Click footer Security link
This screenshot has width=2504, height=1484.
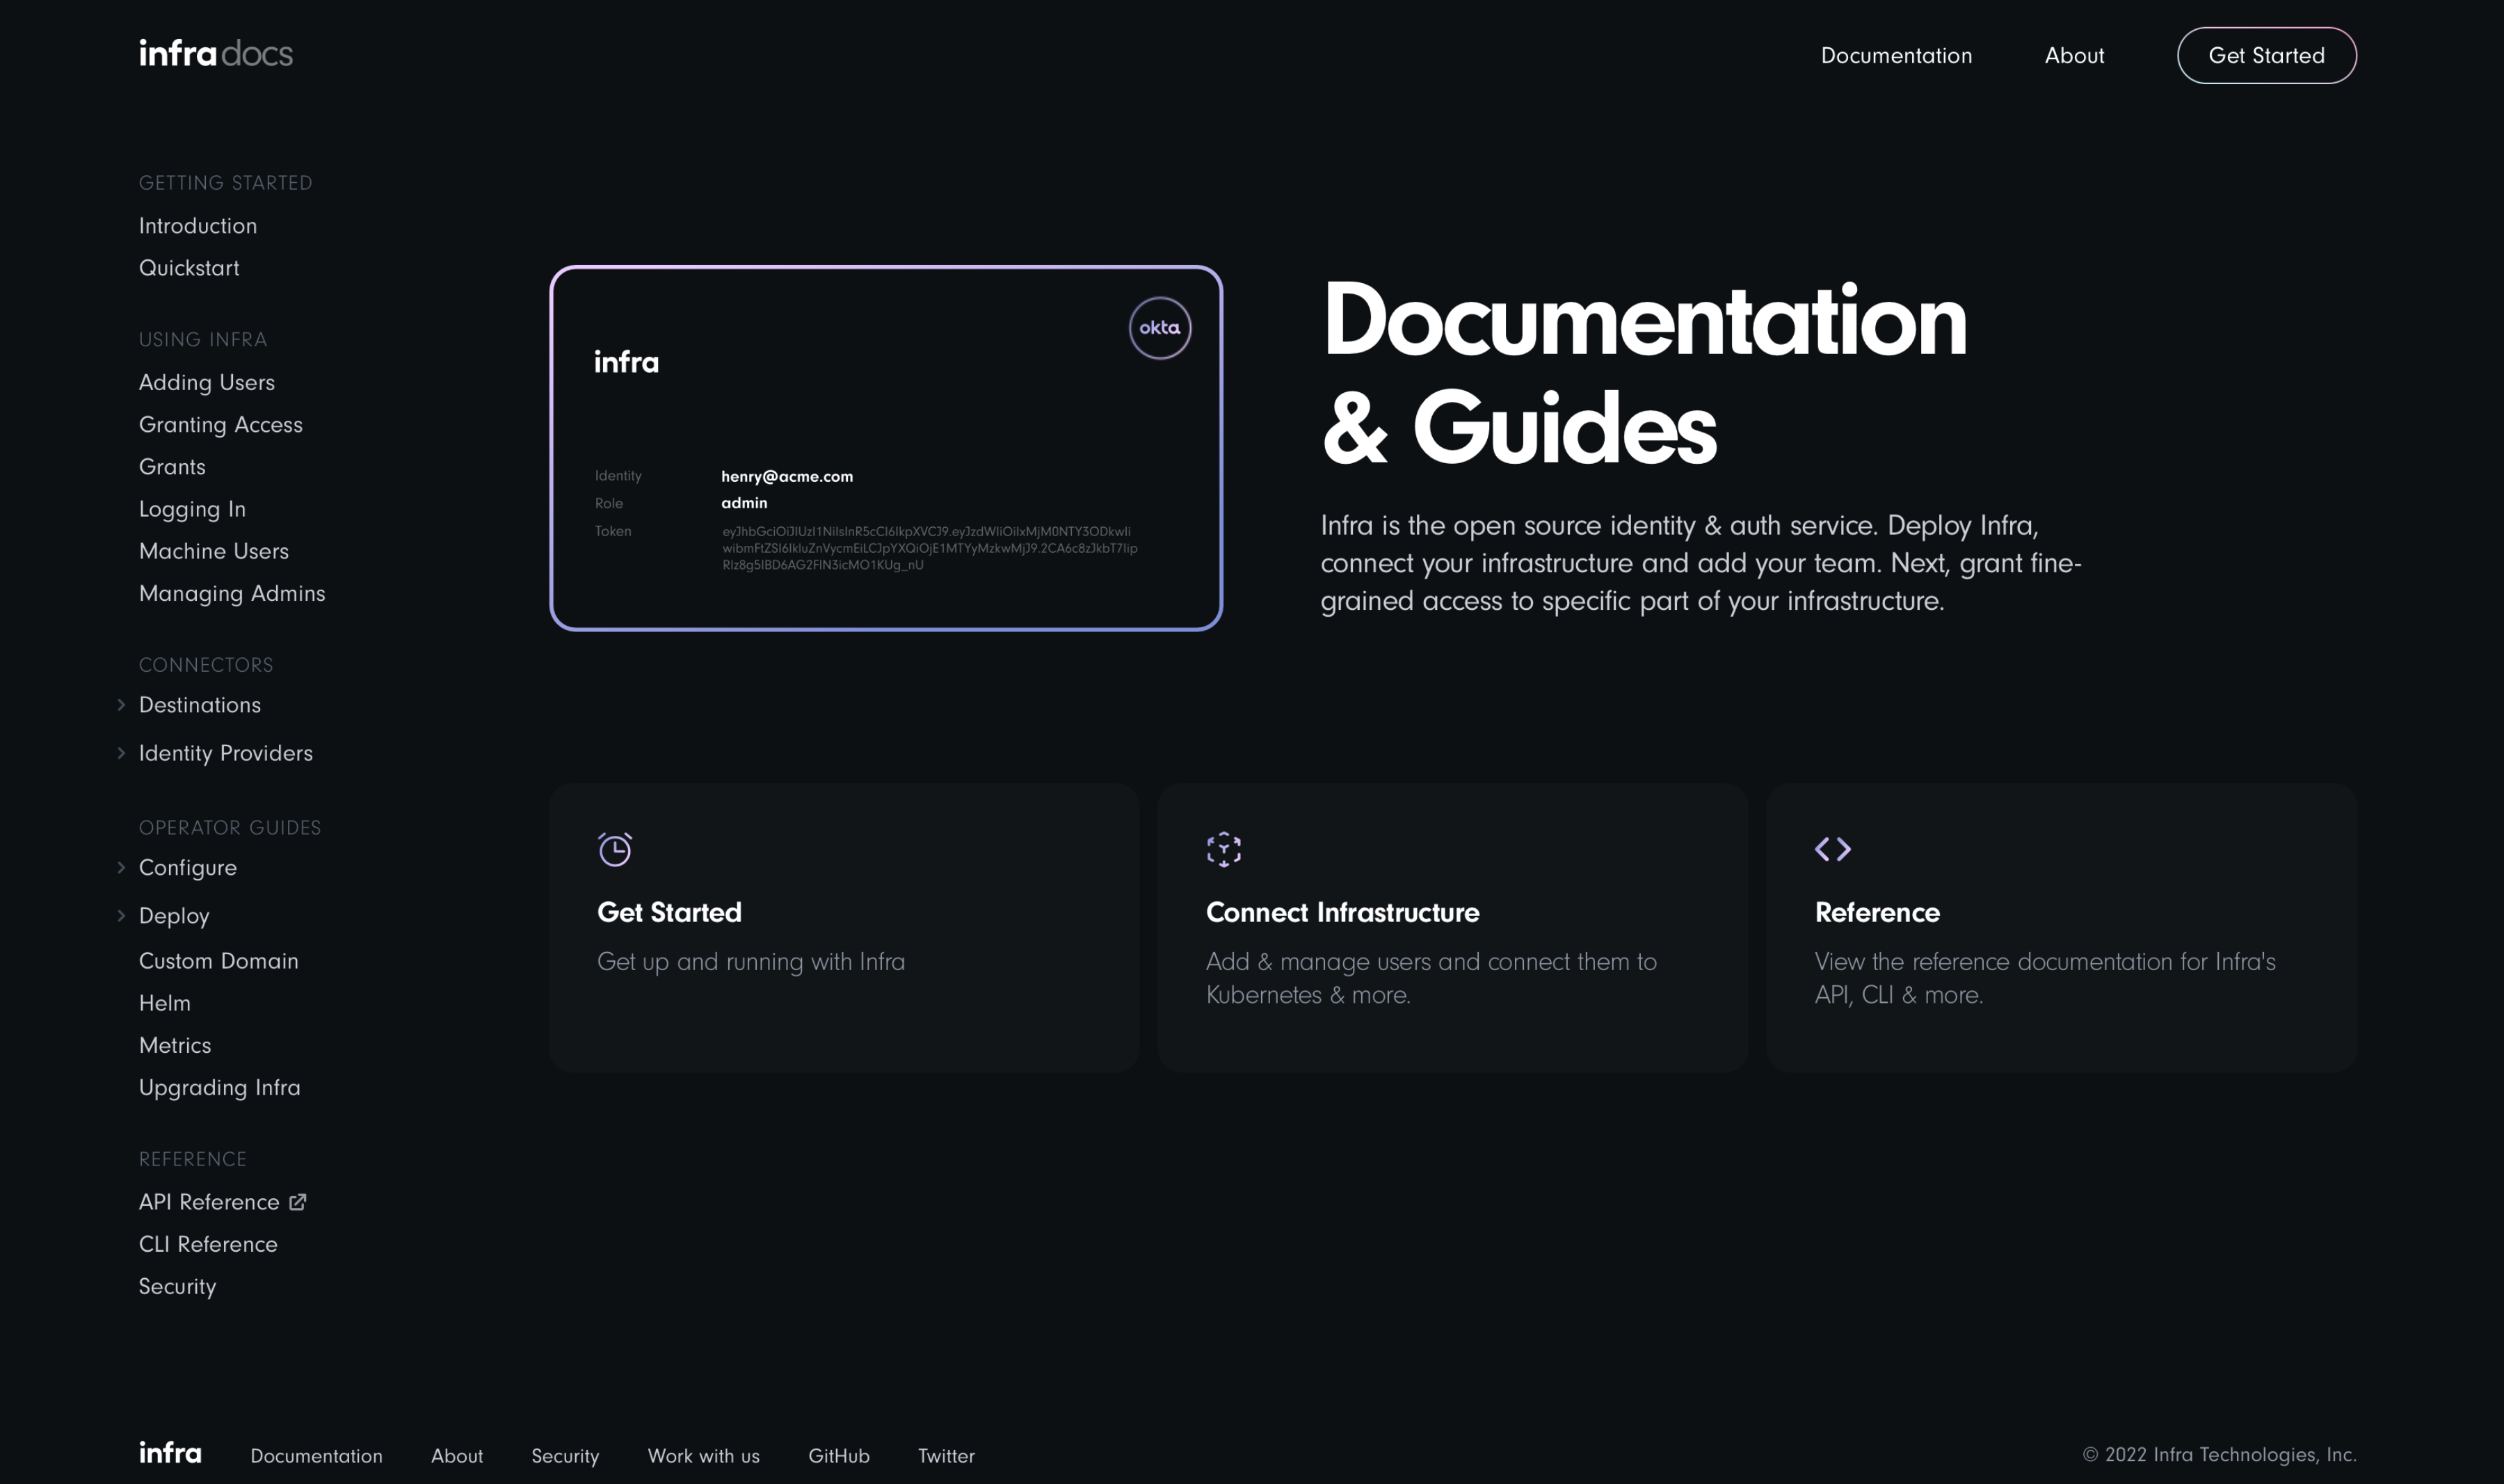pyautogui.click(x=565, y=1456)
